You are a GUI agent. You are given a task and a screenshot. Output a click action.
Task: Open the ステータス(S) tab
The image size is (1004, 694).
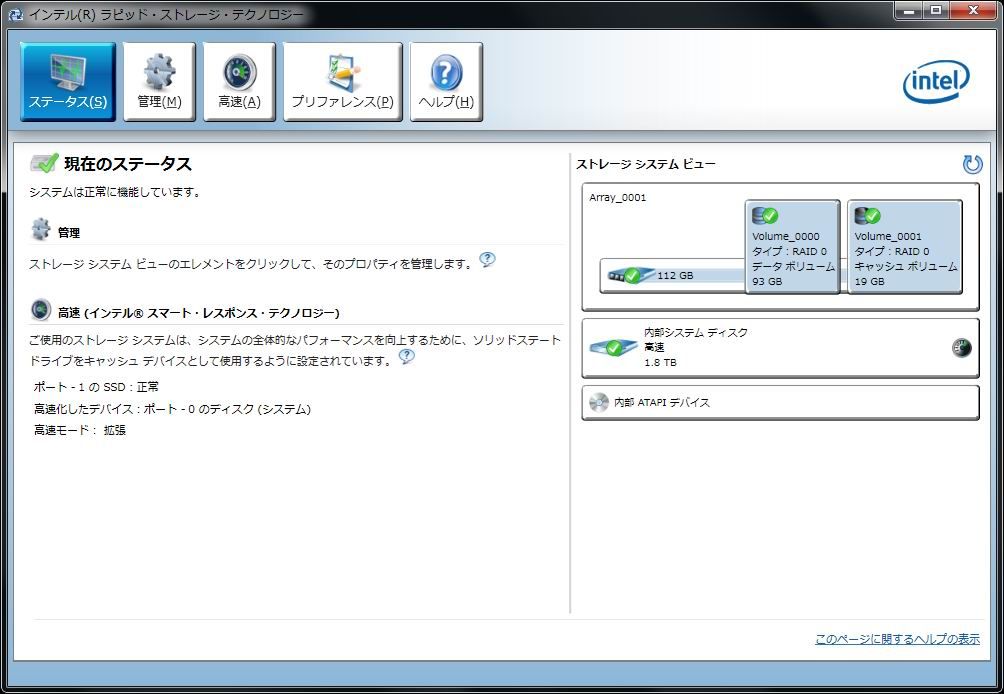point(68,81)
